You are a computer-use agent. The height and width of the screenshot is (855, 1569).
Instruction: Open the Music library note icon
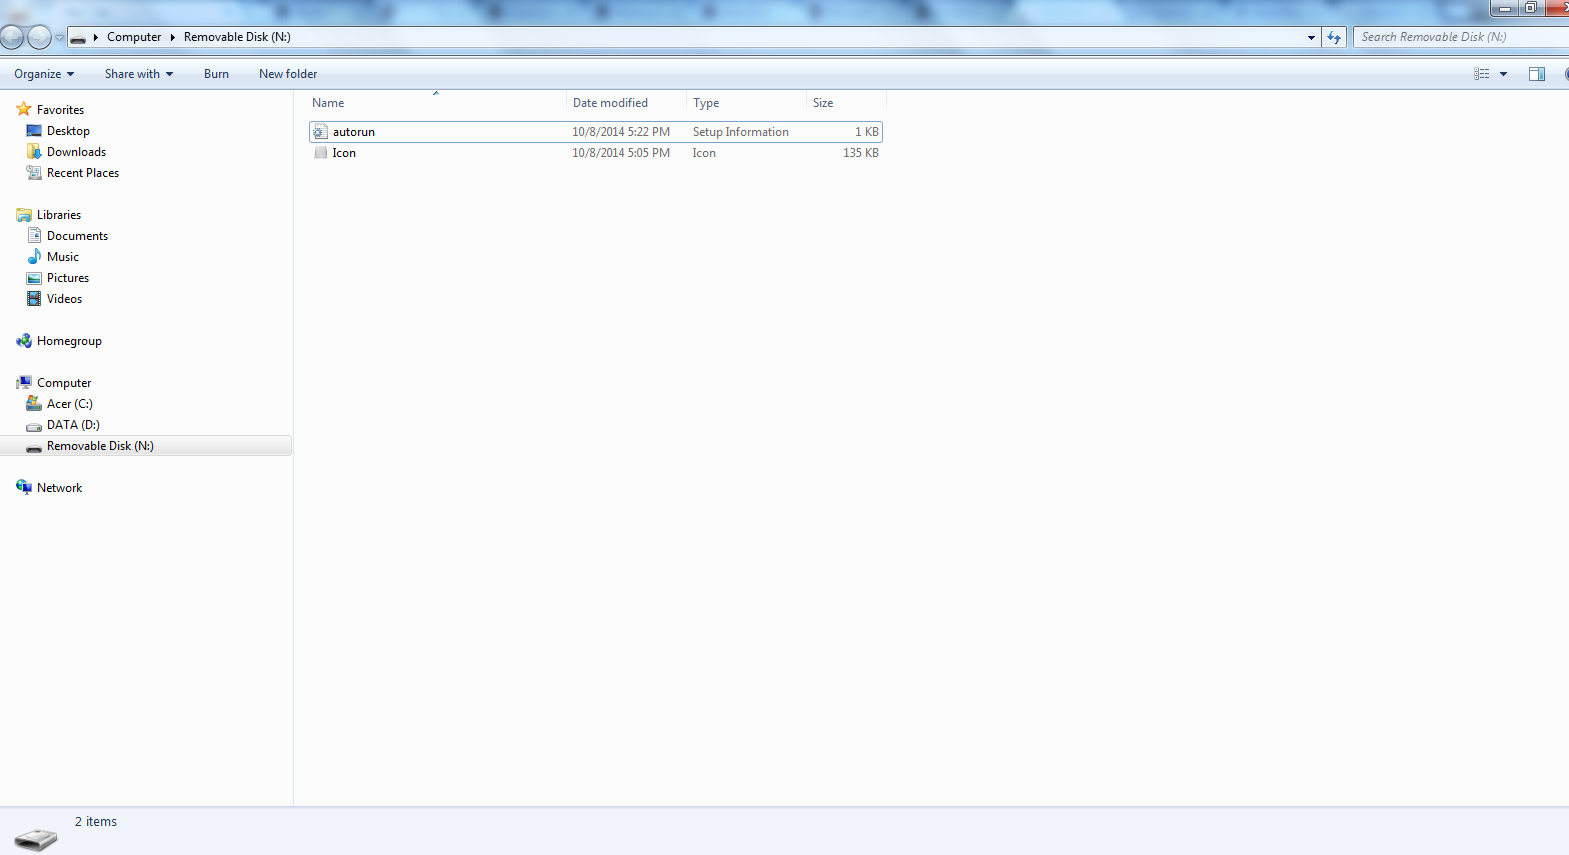(x=34, y=257)
